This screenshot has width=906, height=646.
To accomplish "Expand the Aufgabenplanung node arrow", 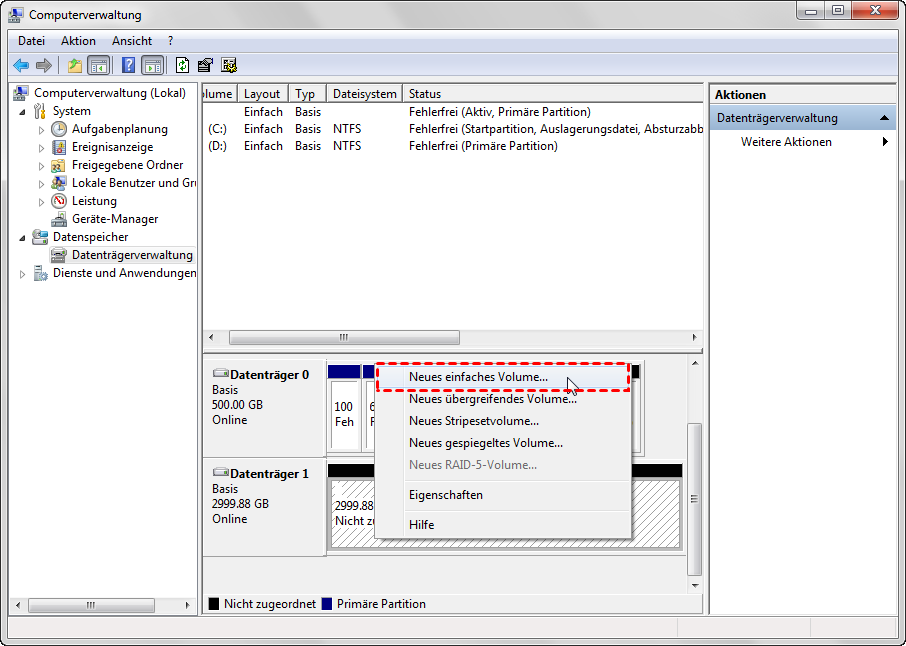I will (41, 130).
